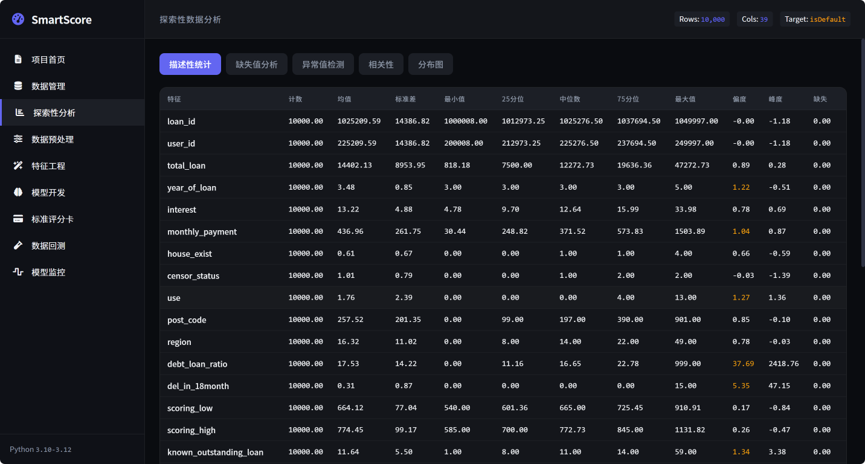
Task: Go to 数据管理 in sidebar
Action: coord(72,86)
